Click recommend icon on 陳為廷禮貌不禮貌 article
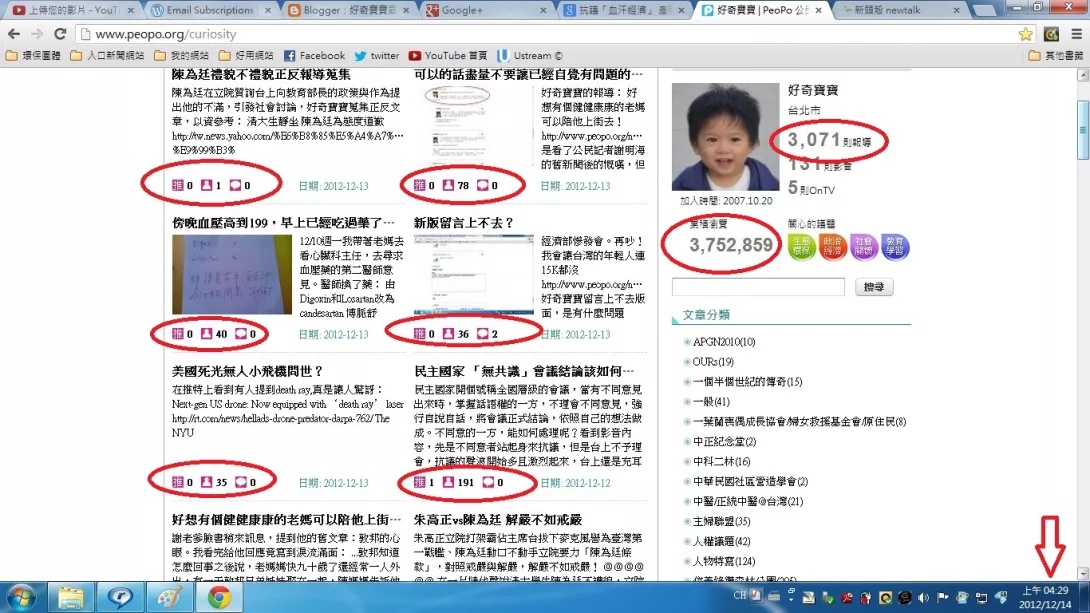This screenshot has width=1090, height=613. (x=178, y=185)
